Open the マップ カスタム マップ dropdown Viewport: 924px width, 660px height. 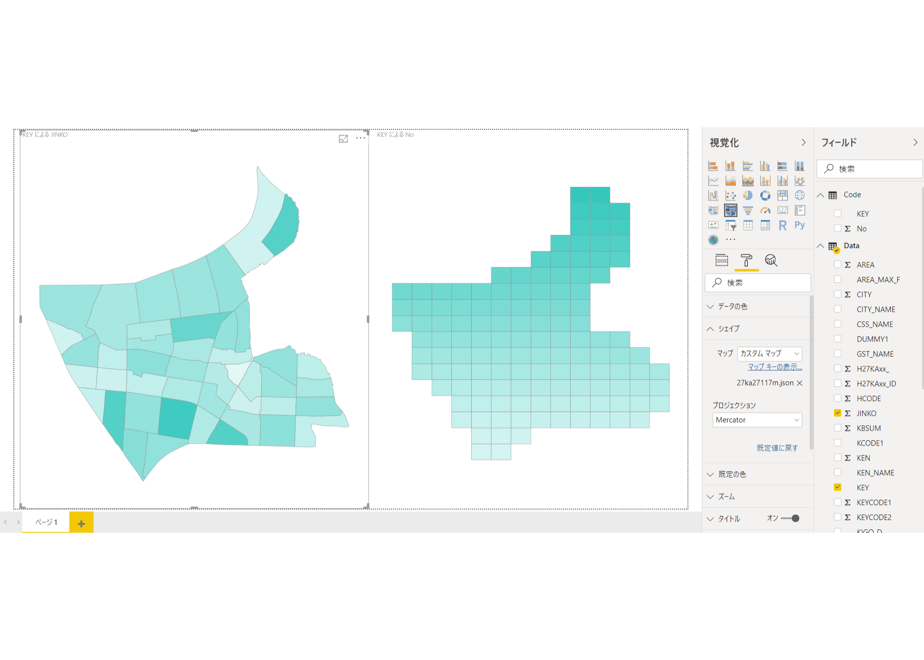770,354
